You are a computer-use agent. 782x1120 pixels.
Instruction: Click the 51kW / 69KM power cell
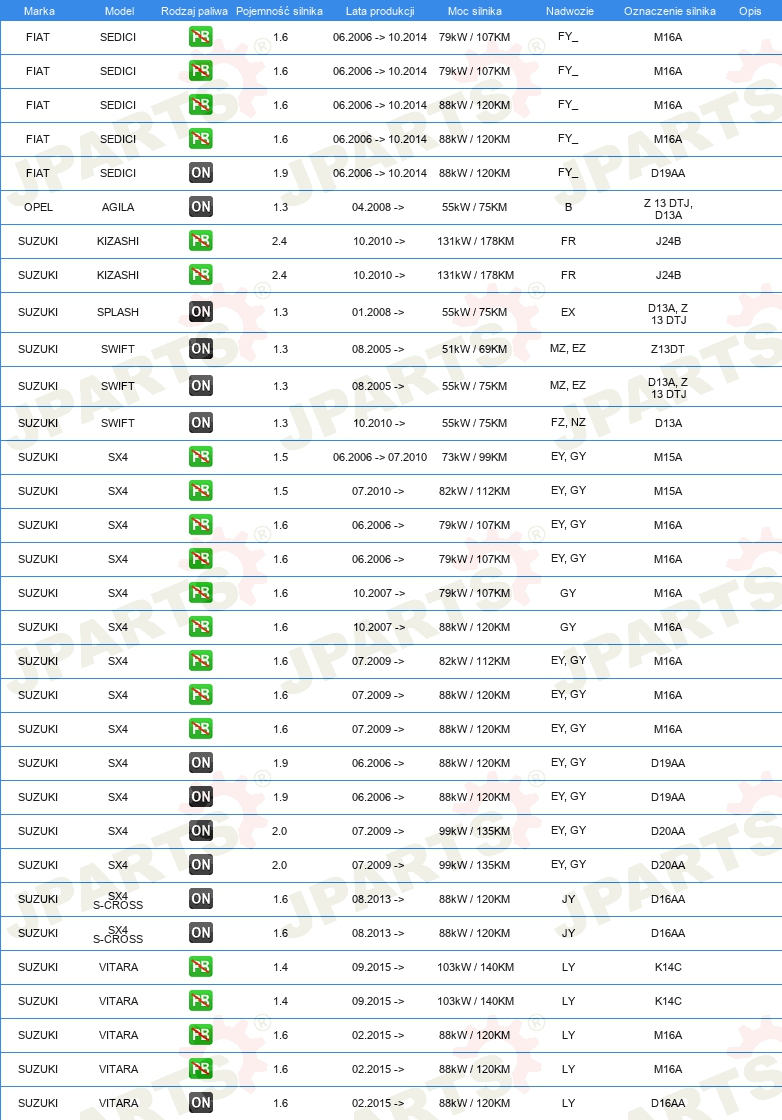[474, 349]
